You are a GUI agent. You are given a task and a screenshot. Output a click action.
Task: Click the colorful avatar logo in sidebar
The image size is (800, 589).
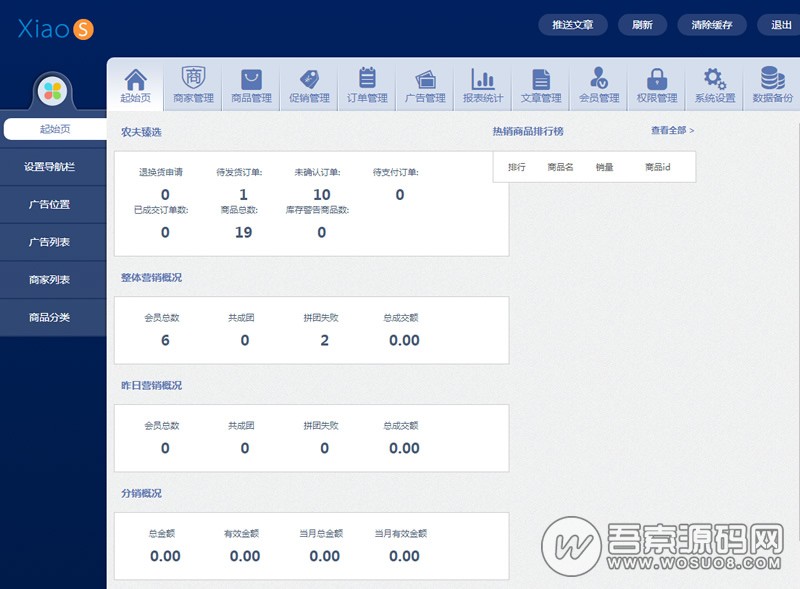(53, 92)
